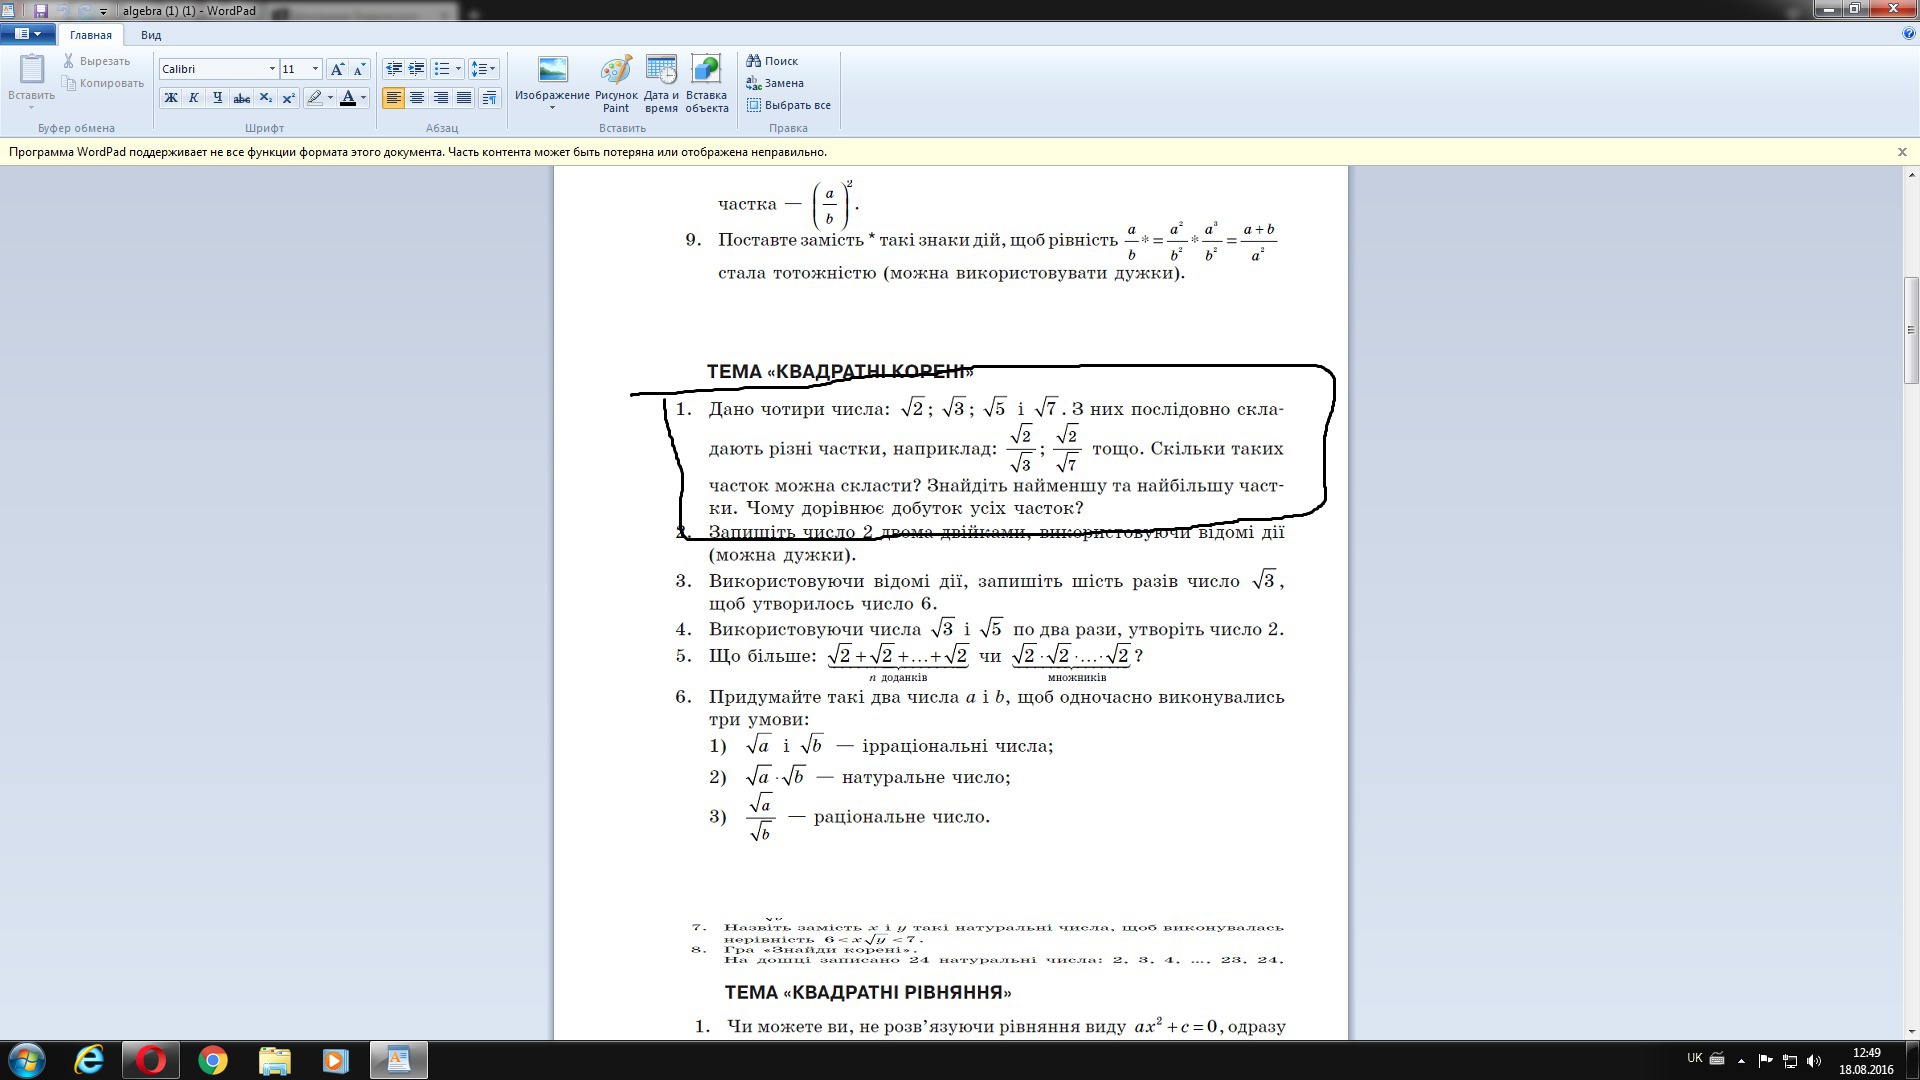Toggle bold (Ж) formatting

click(171, 98)
